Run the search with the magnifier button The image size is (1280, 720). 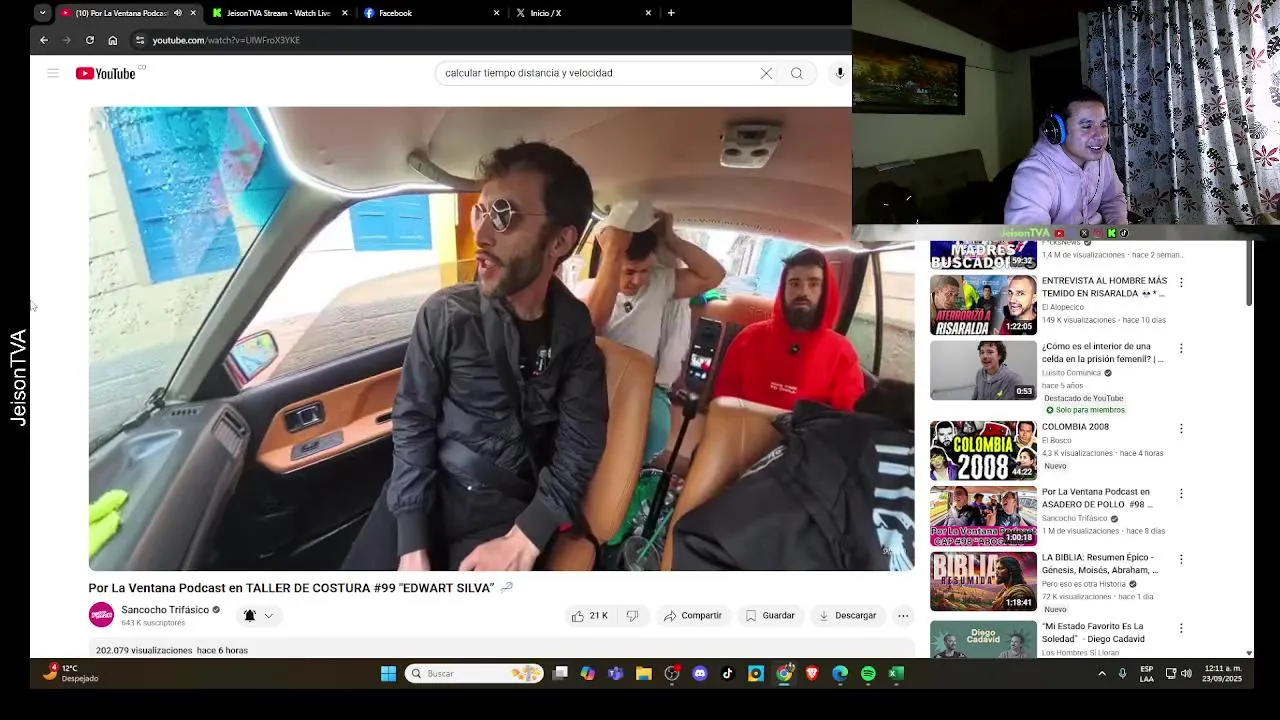797,73
